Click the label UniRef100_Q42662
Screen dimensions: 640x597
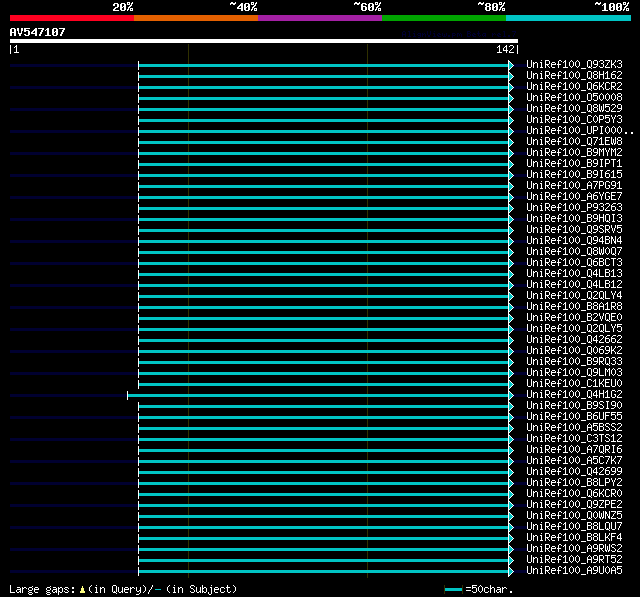tap(574, 340)
